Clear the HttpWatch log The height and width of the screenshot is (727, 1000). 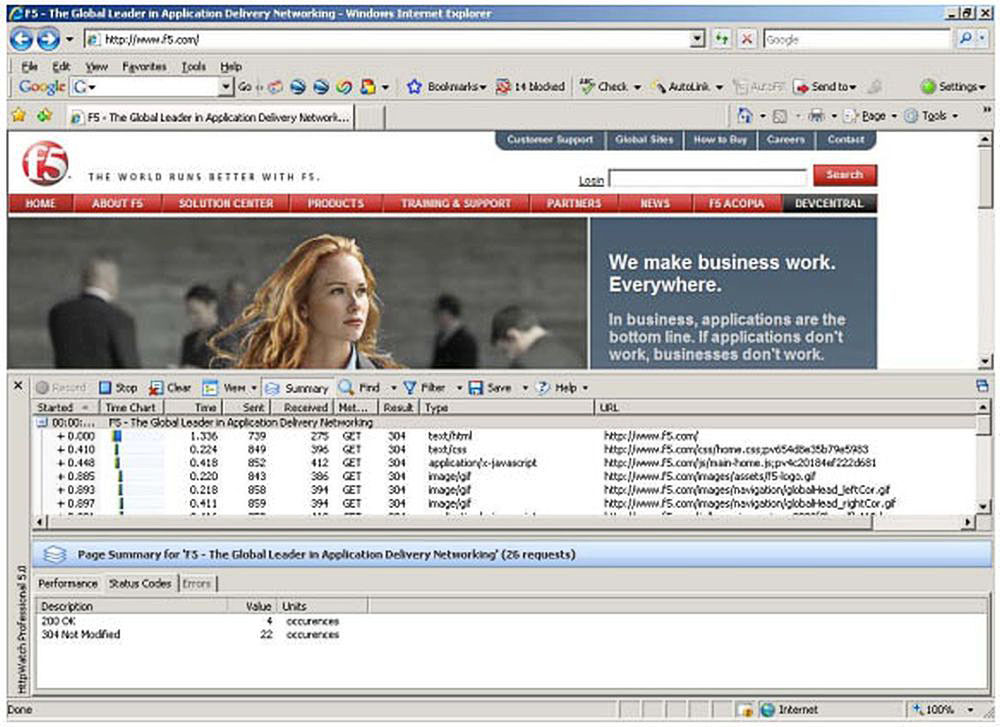tap(170, 388)
